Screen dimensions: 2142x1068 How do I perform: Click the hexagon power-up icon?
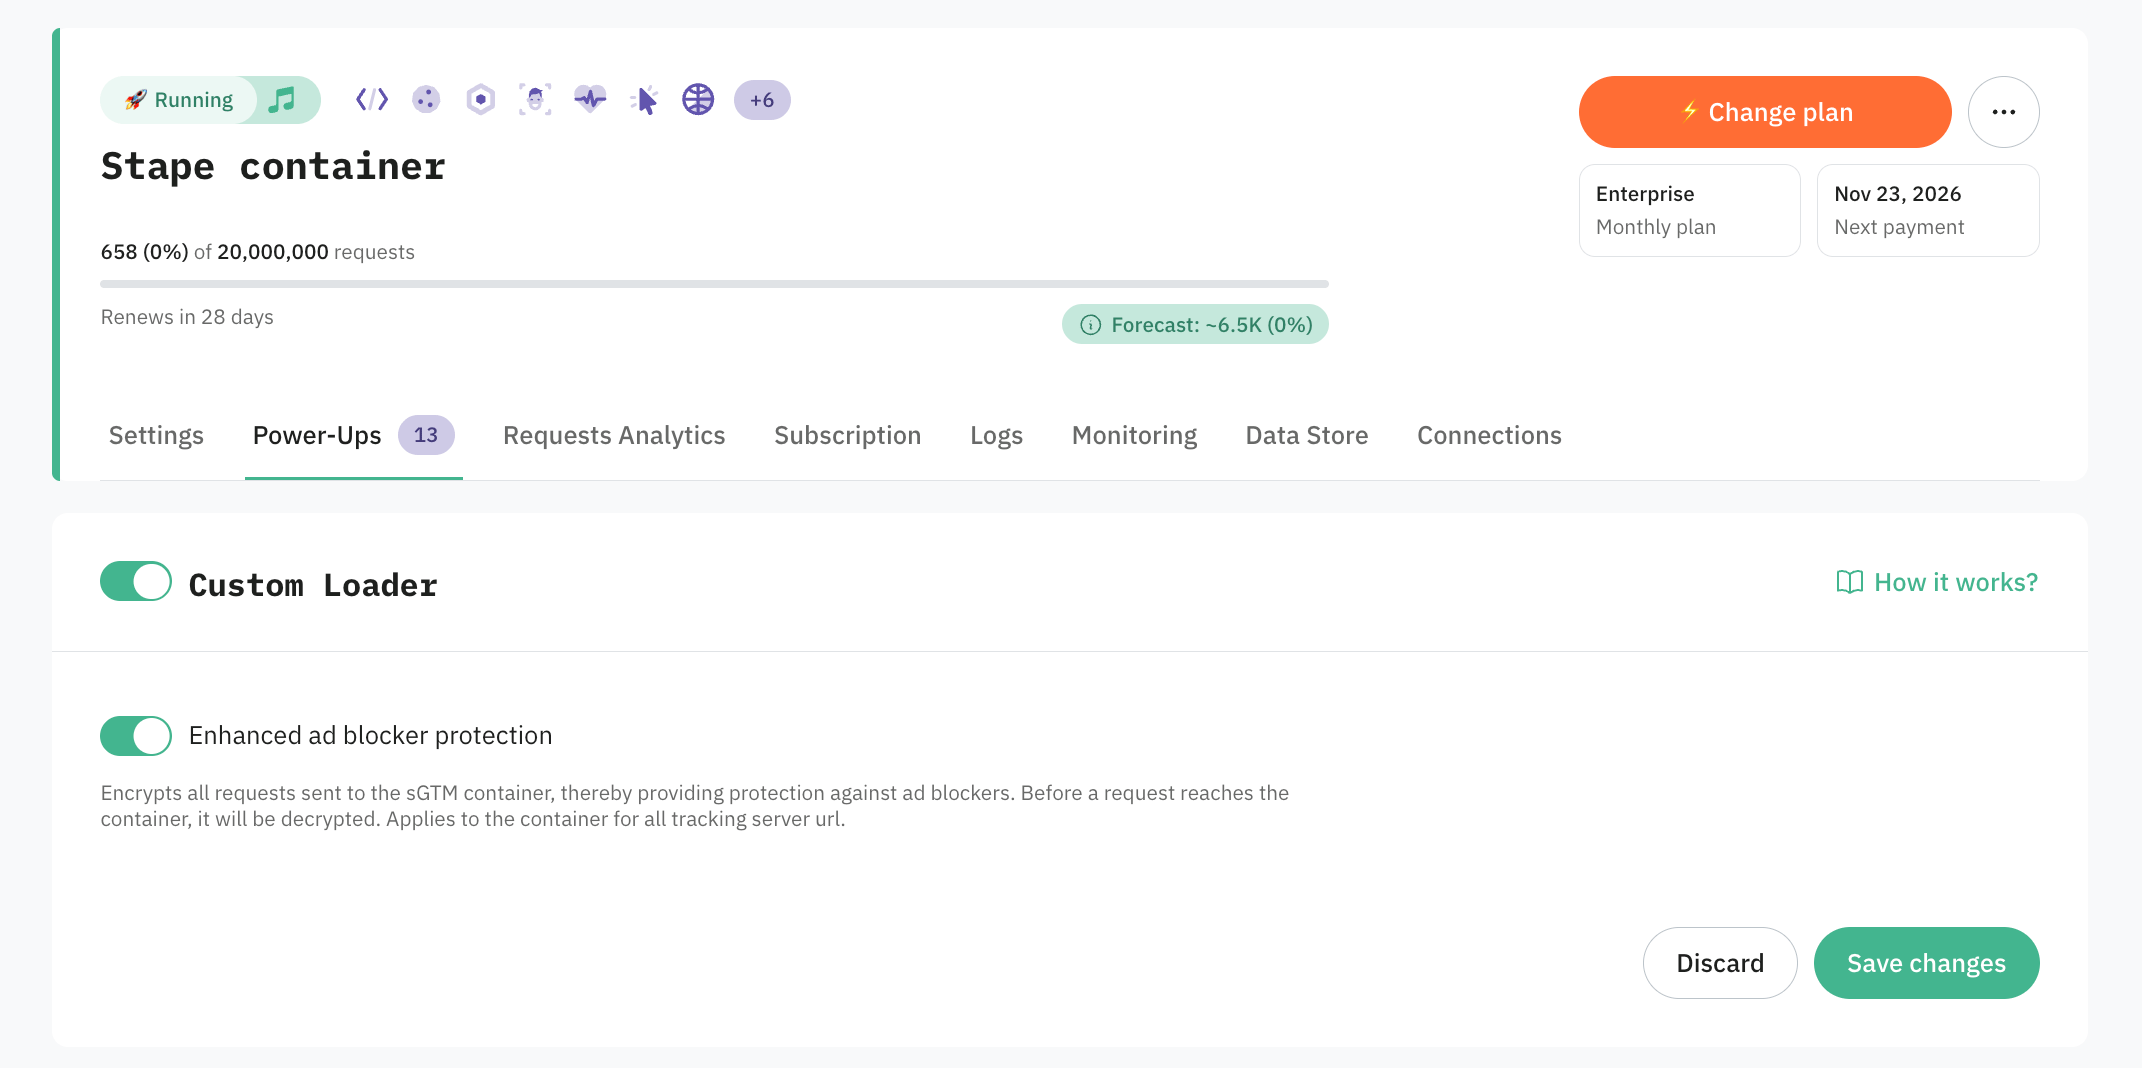click(x=481, y=99)
